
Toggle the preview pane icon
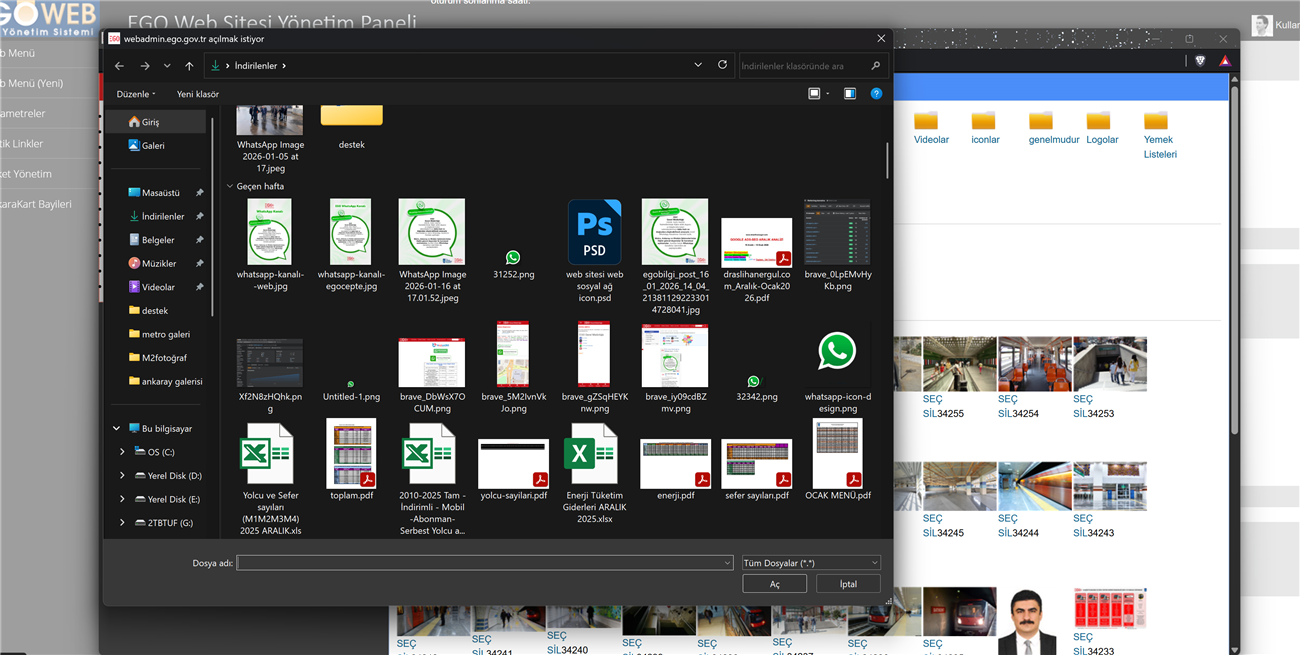click(x=849, y=94)
